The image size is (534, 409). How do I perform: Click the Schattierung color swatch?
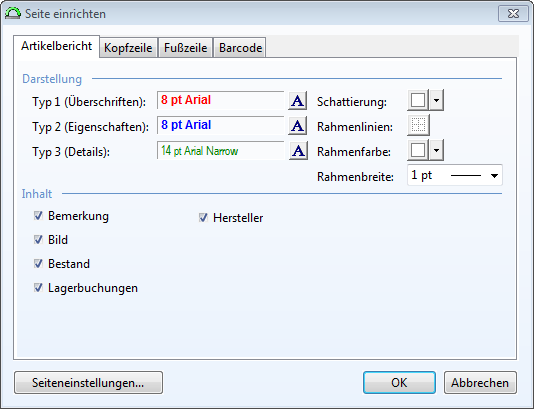[418, 100]
